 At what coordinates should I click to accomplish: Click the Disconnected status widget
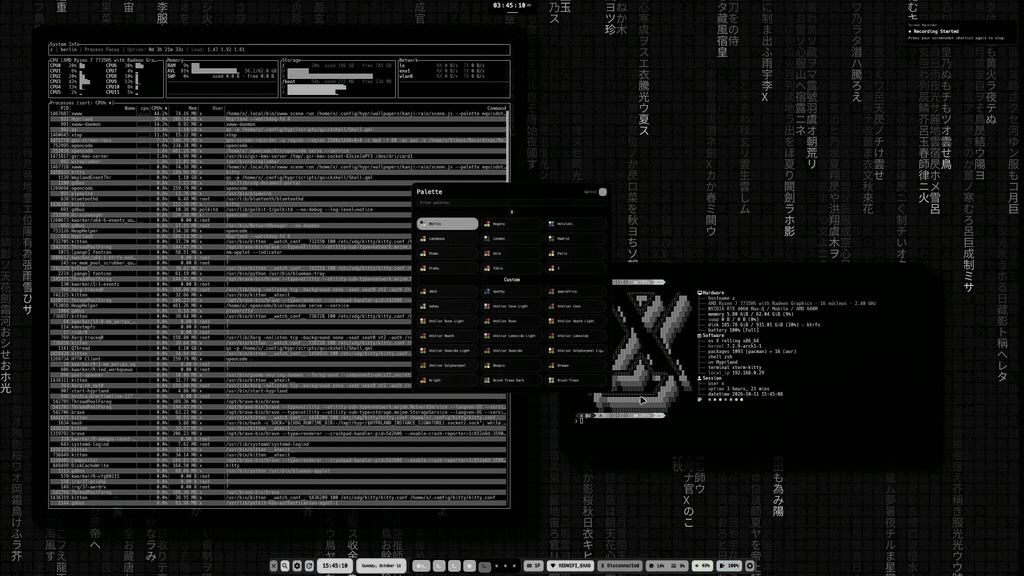click(x=620, y=566)
